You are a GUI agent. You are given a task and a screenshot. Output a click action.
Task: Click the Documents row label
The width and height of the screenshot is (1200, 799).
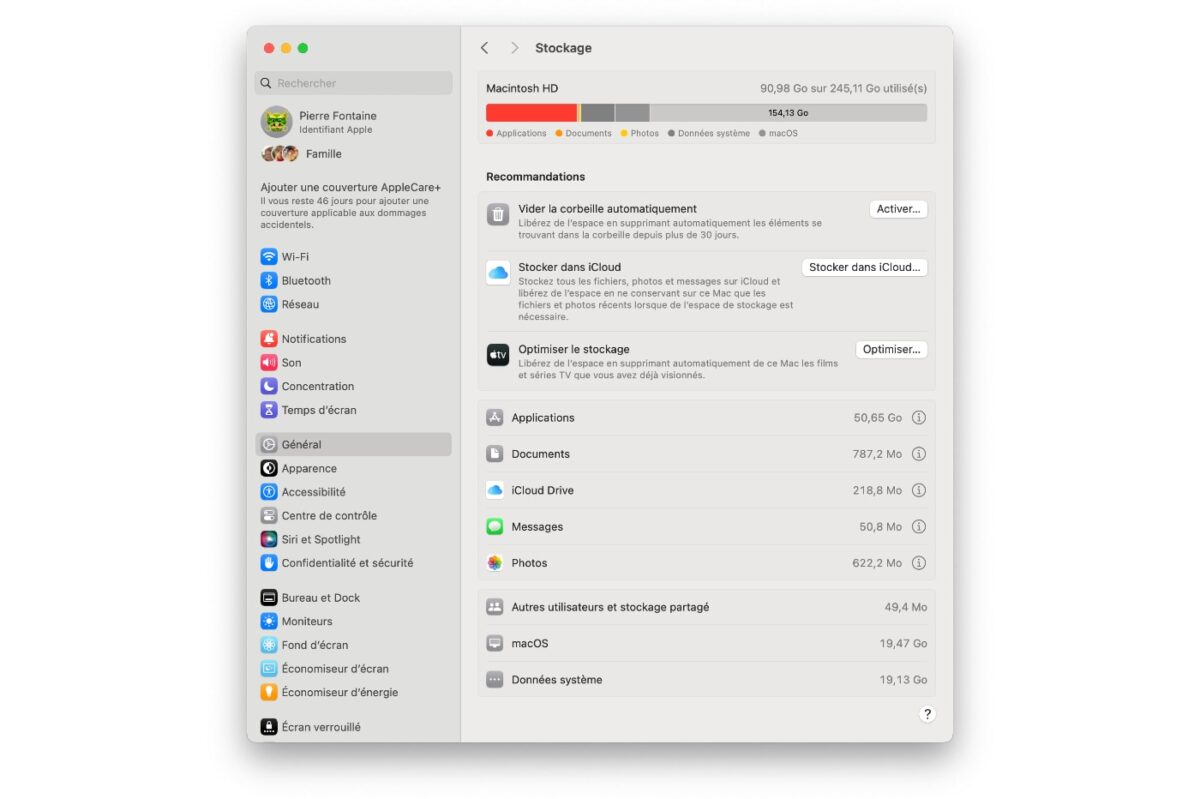coord(540,454)
